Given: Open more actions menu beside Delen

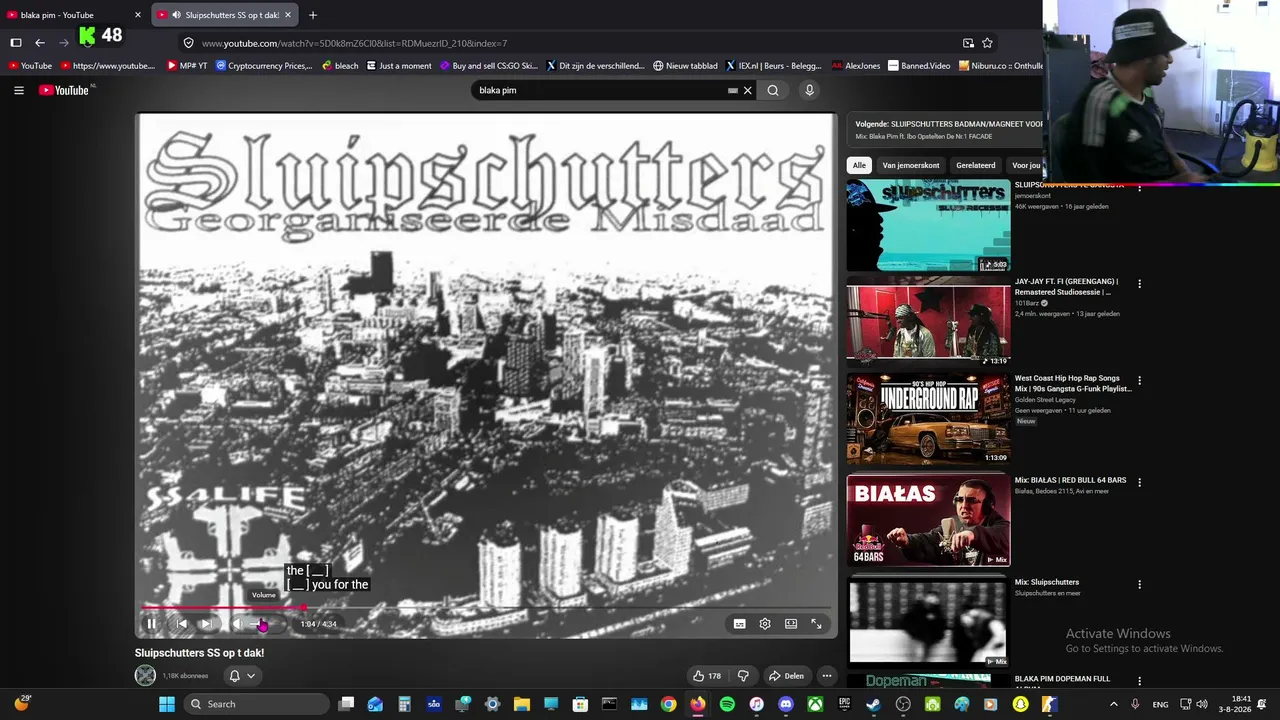Looking at the screenshot, I should (x=826, y=676).
